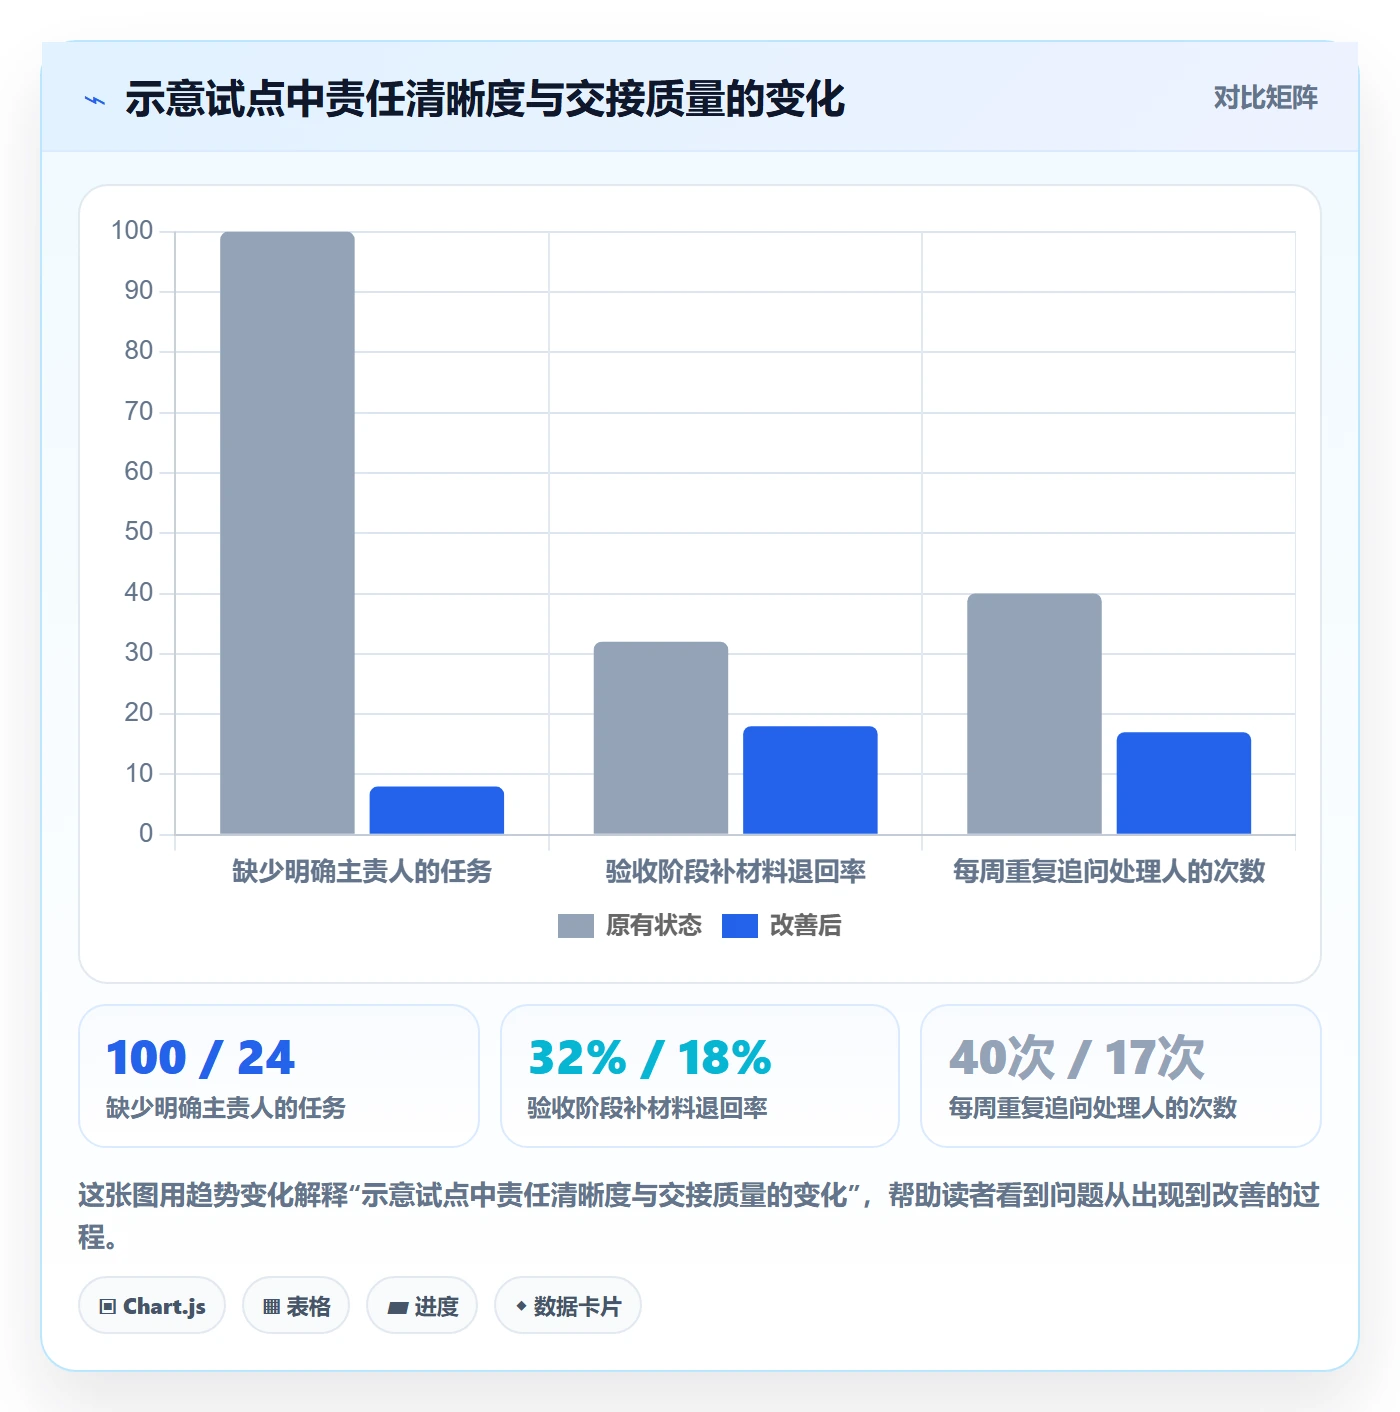Click the stat value 40次 / 17次
The image size is (1400, 1412).
coord(1077,1058)
